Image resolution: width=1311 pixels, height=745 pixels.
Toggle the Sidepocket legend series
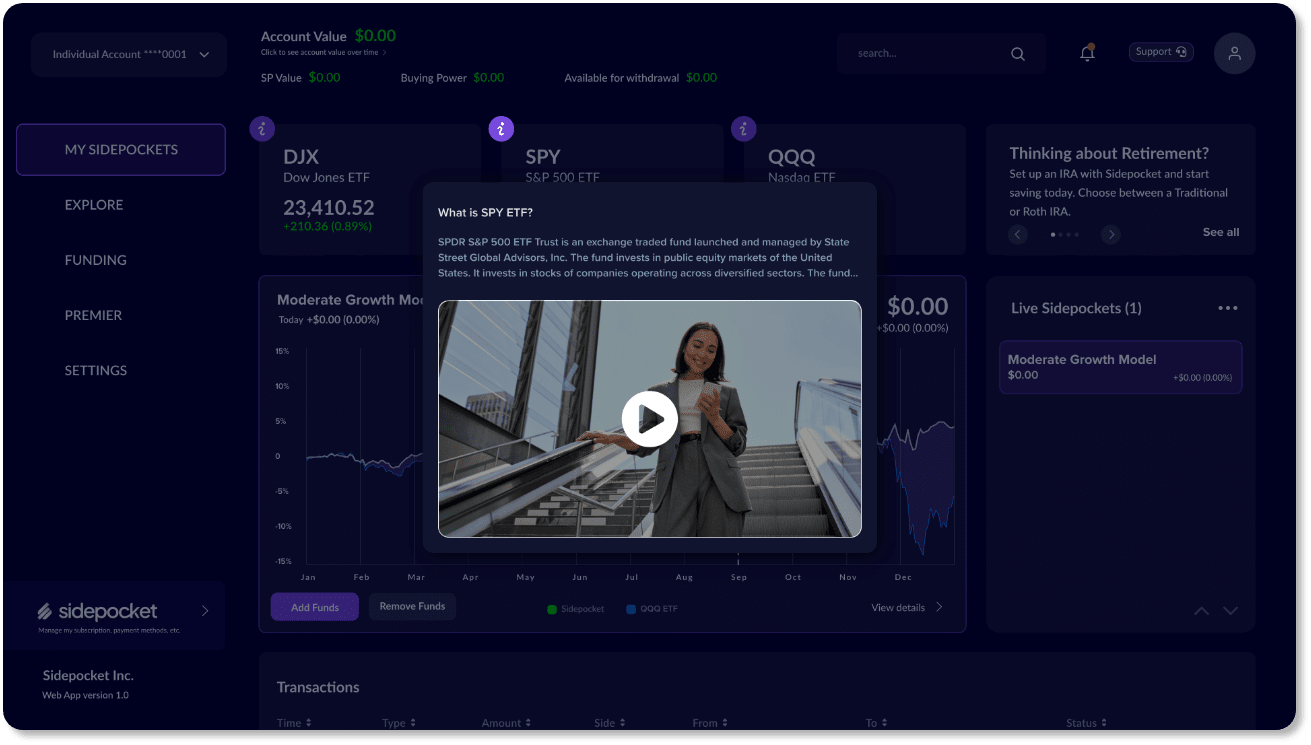pos(576,608)
